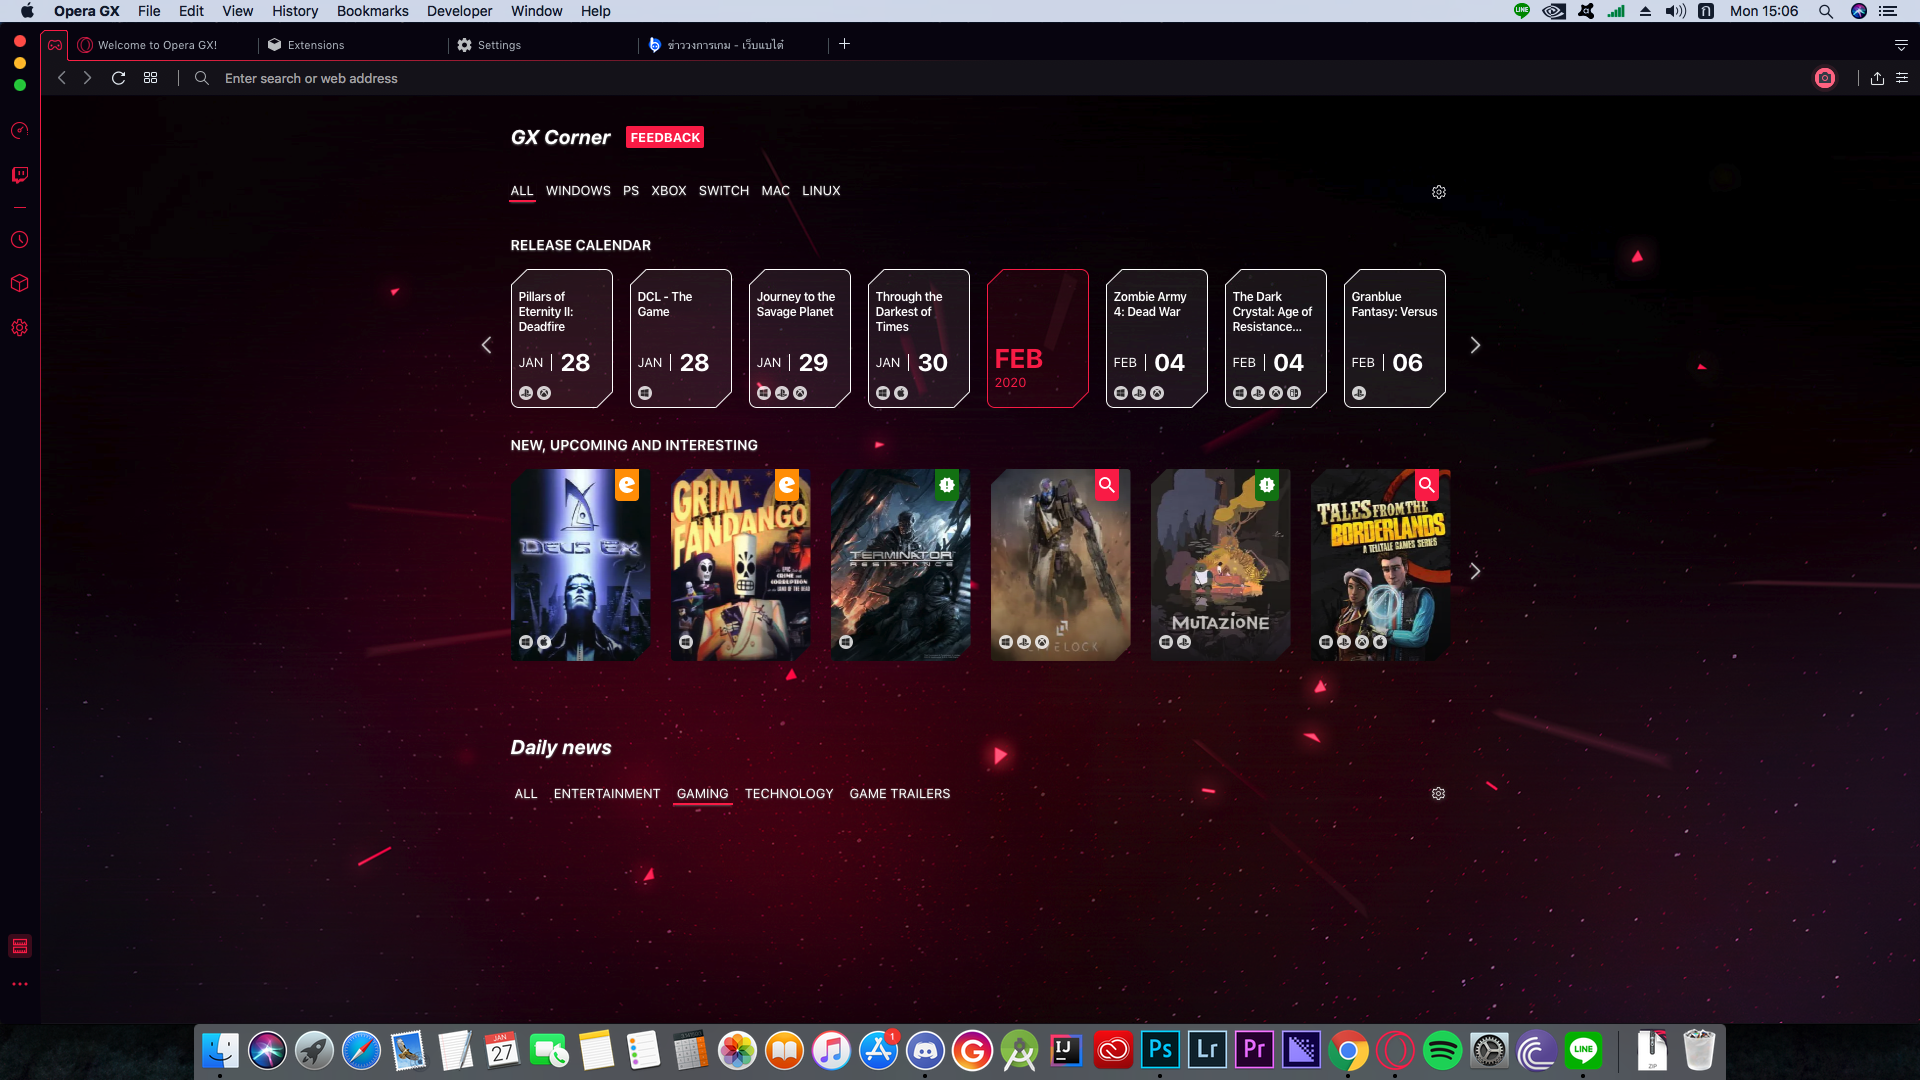Open Daily news settings gear
This screenshot has height=1080, width=1920.
tap(1438, 794)
